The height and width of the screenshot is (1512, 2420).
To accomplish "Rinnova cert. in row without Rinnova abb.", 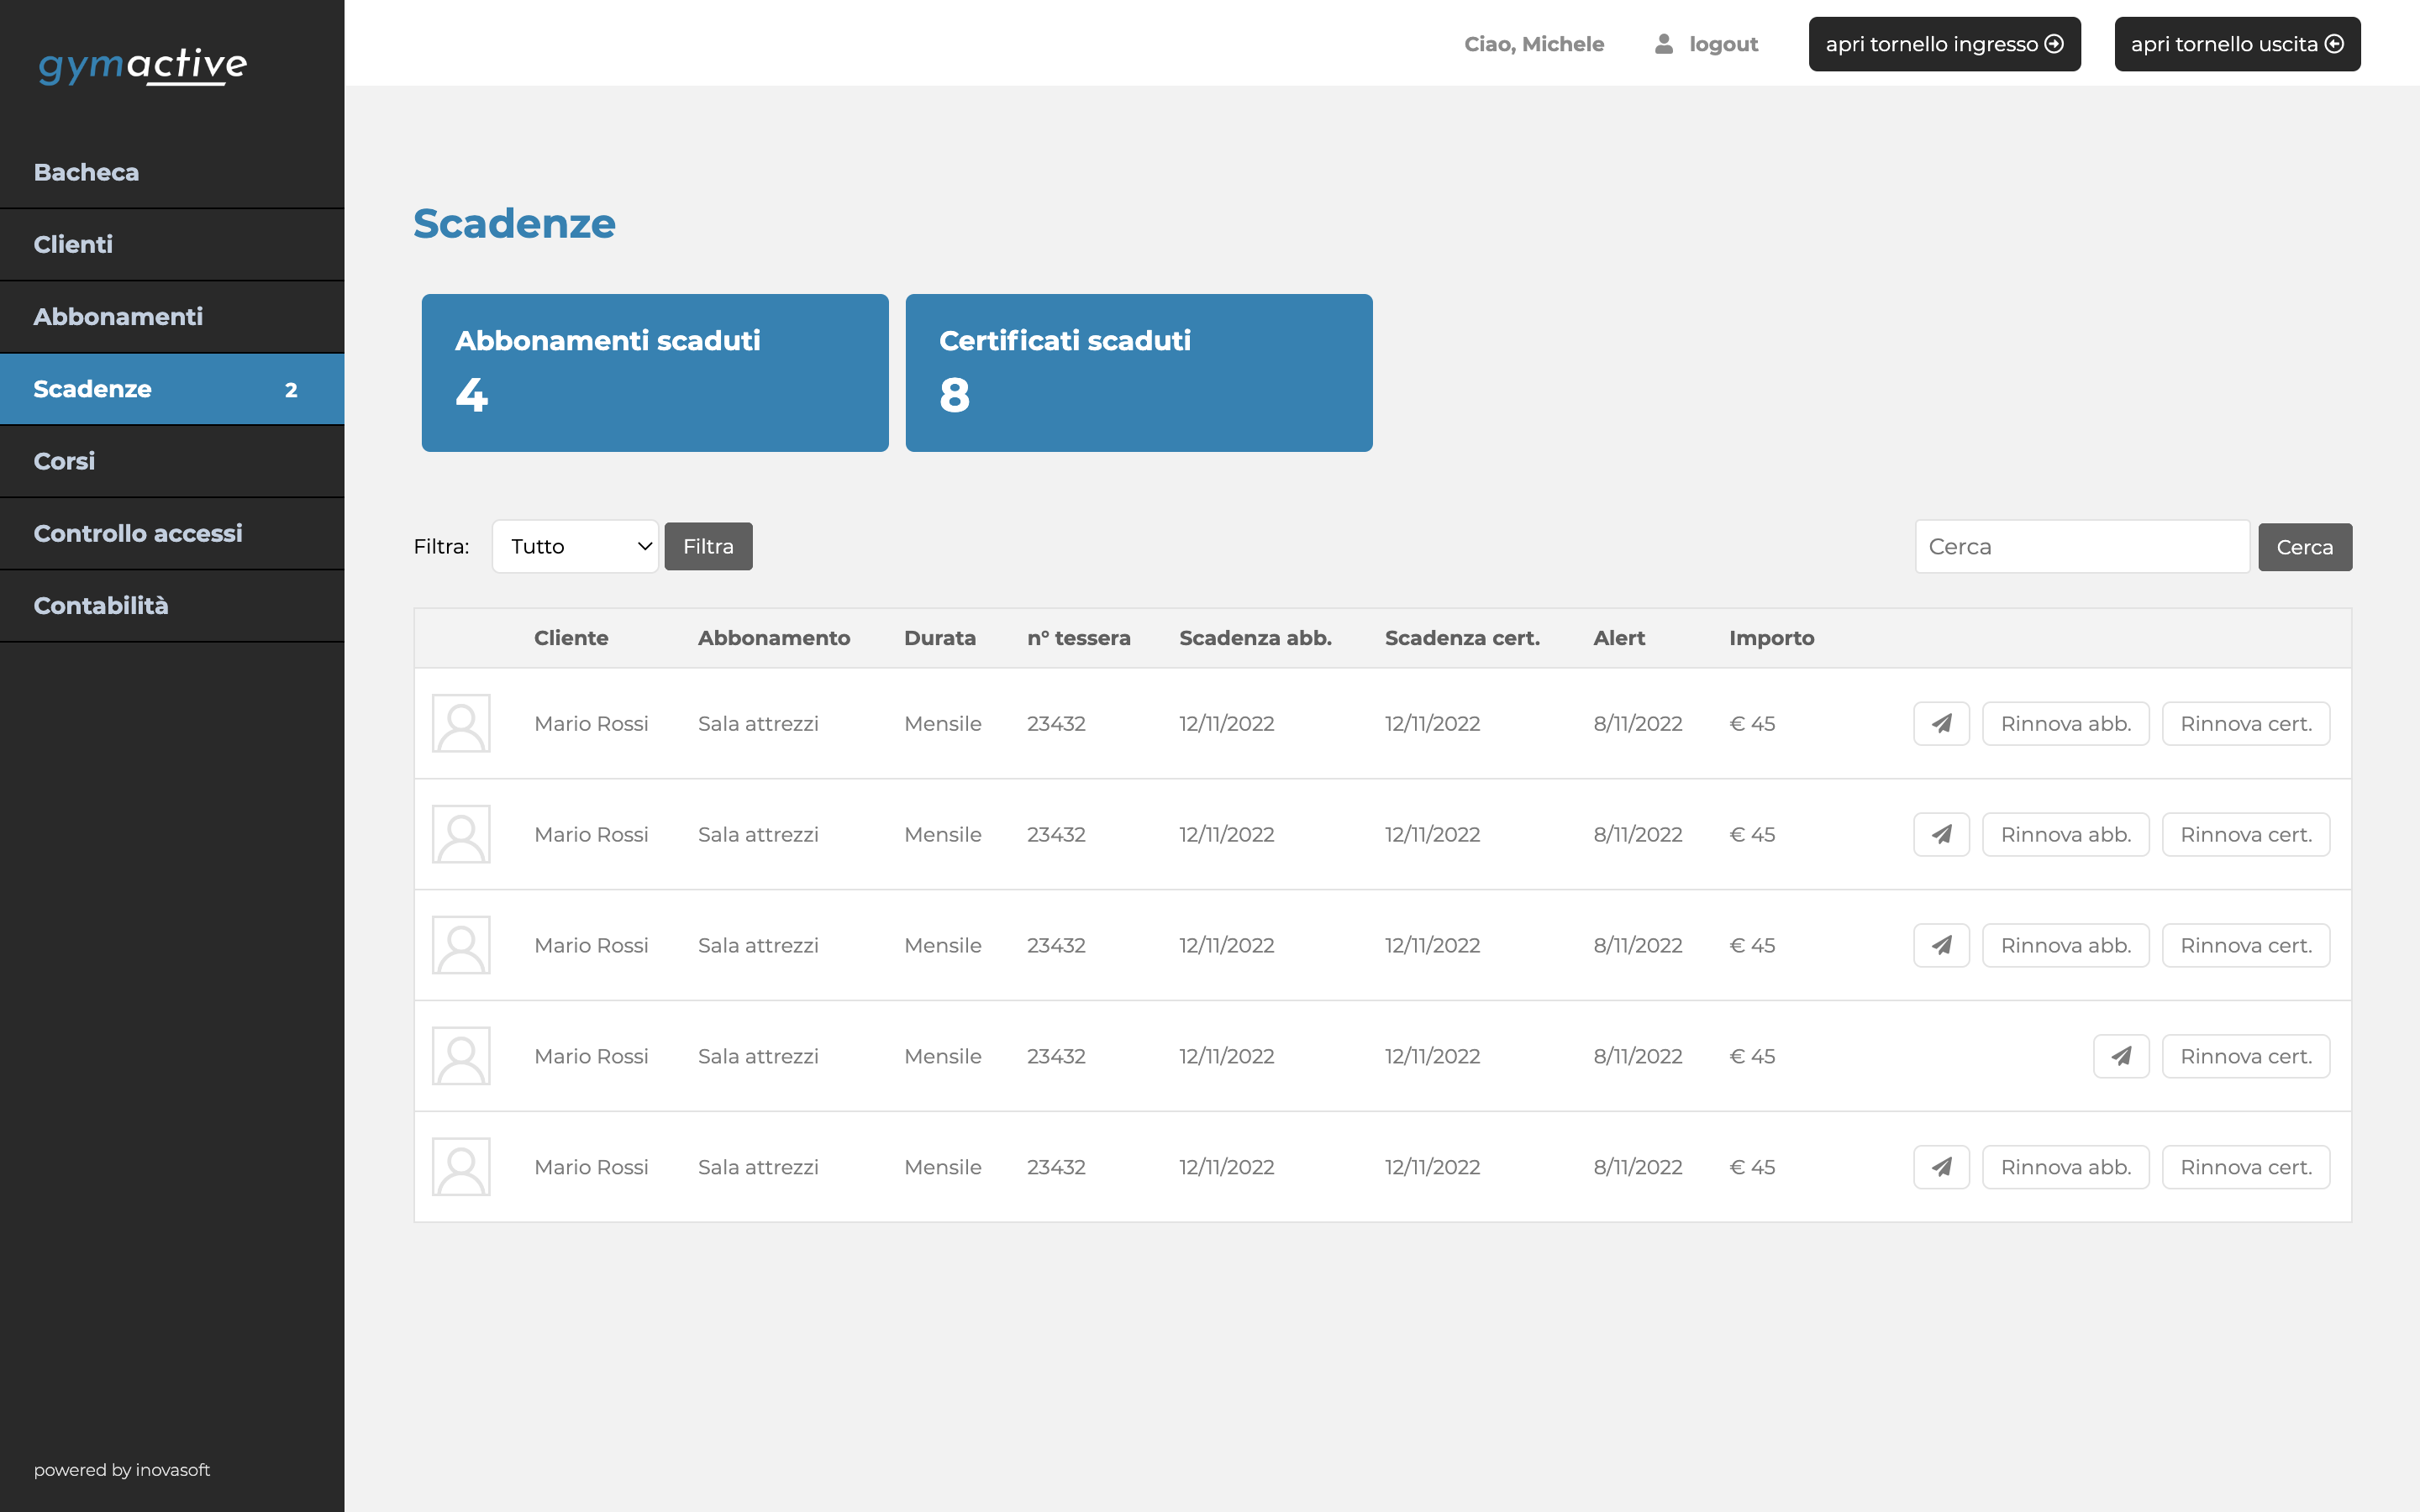I will 2246,1057.
